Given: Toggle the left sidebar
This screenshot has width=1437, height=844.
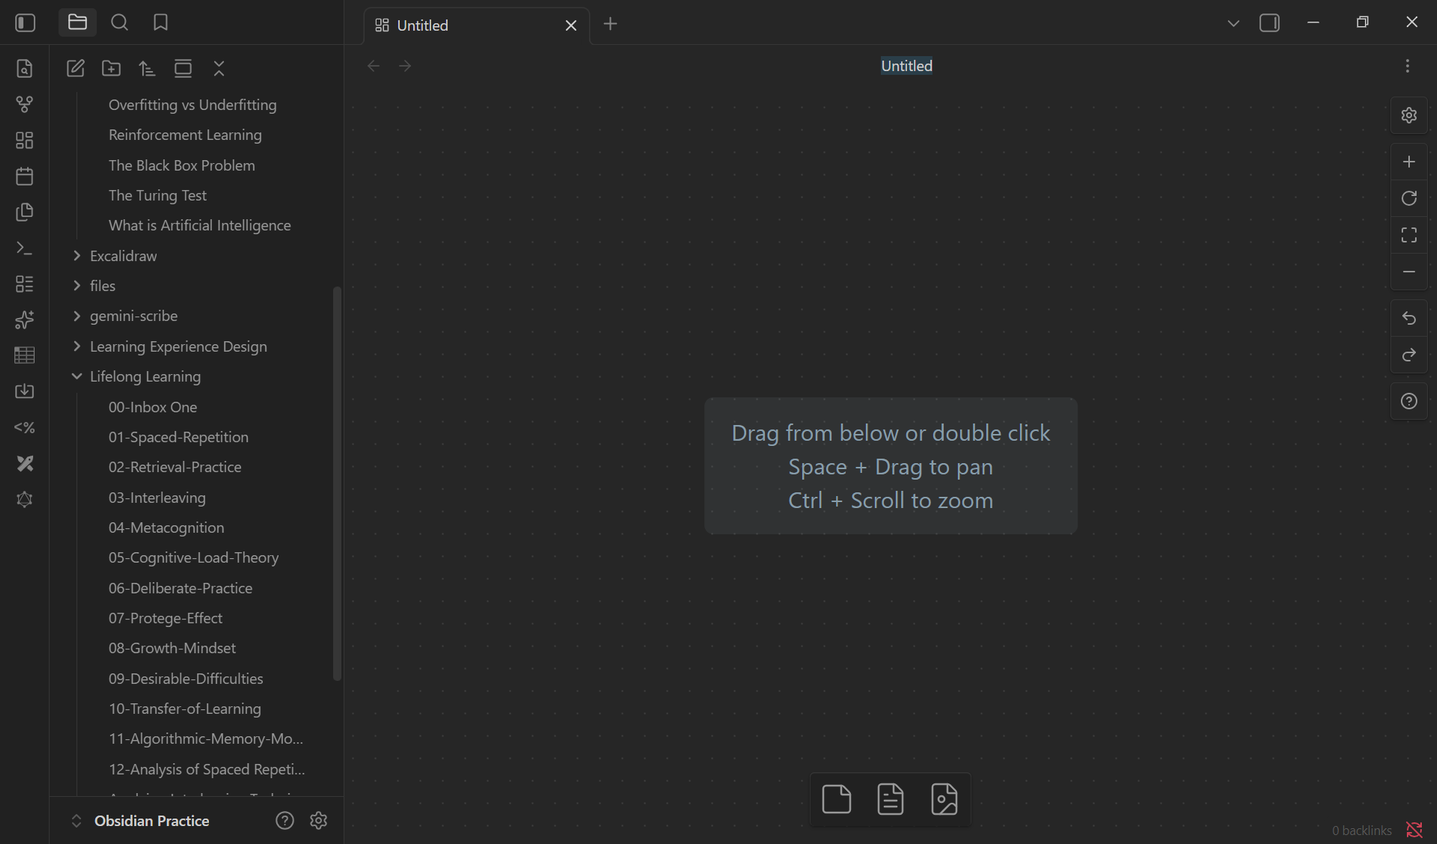Looking at the screenshot, I should tap(26, 22).
